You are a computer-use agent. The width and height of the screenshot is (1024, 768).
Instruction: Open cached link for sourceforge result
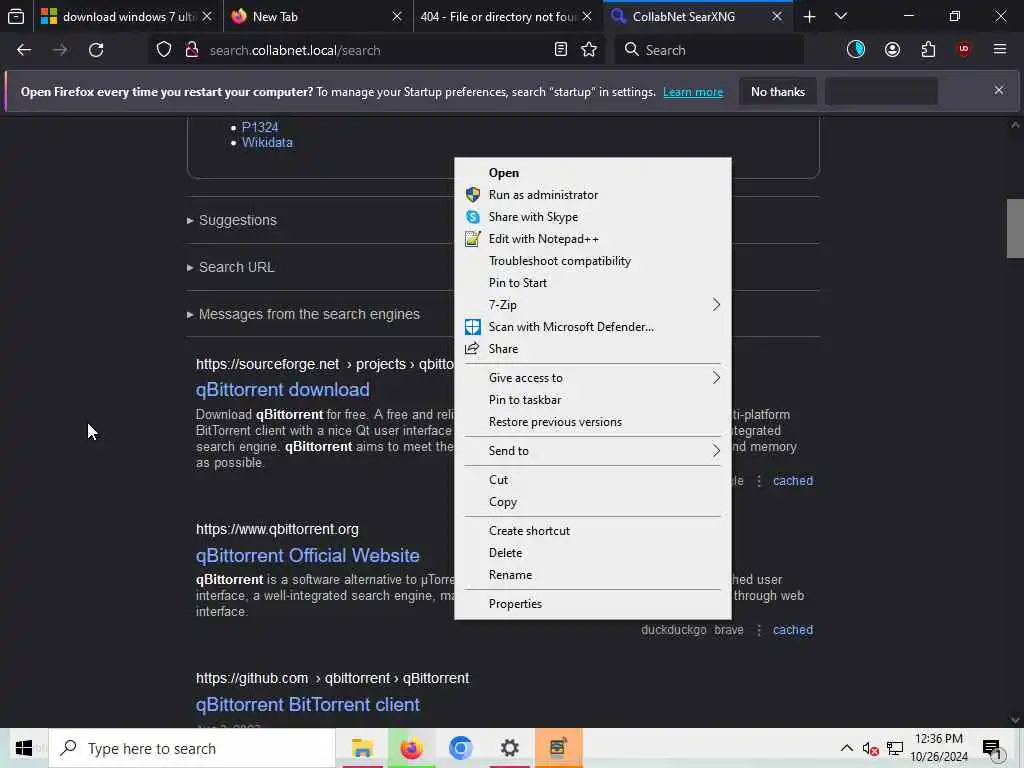(x=793, y=481)
